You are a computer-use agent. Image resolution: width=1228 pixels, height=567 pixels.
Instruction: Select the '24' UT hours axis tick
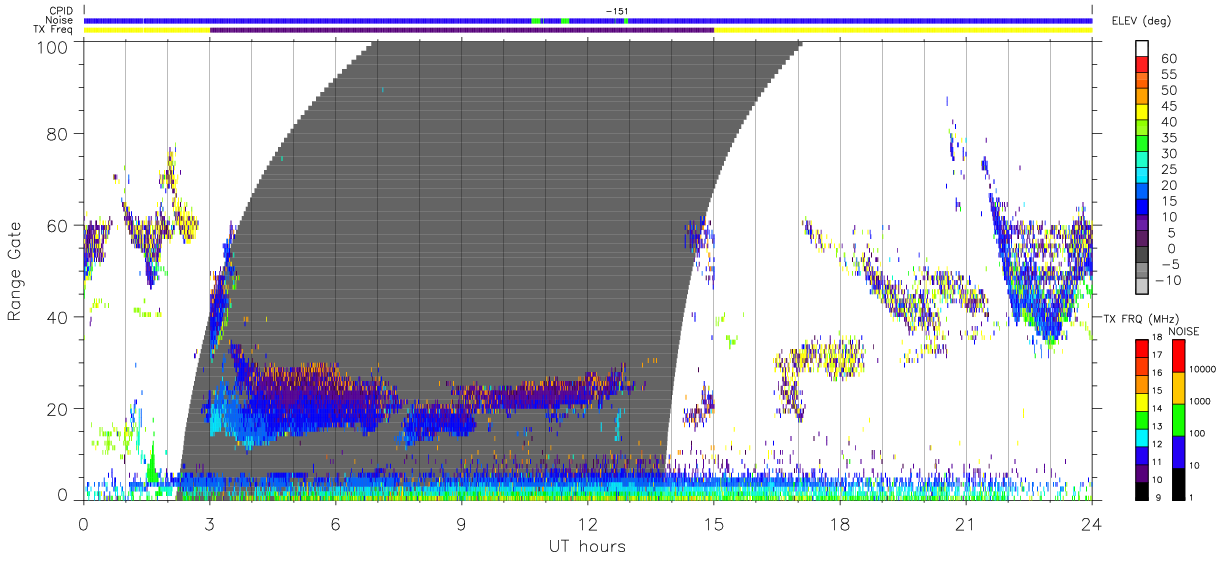pyautogui.click(x=1092, y=523)
